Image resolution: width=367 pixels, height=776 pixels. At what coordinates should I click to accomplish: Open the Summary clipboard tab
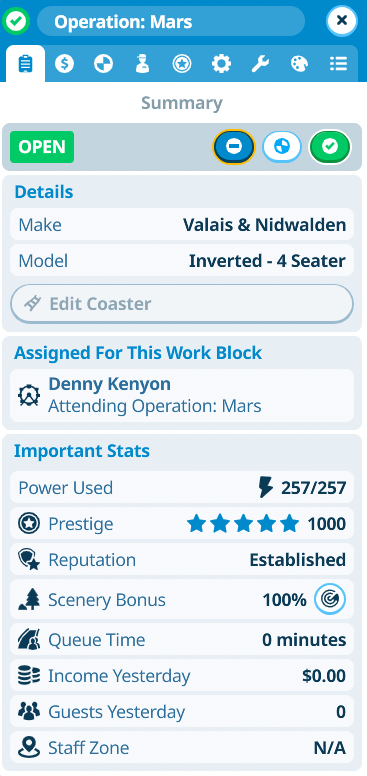pos(25,64)
